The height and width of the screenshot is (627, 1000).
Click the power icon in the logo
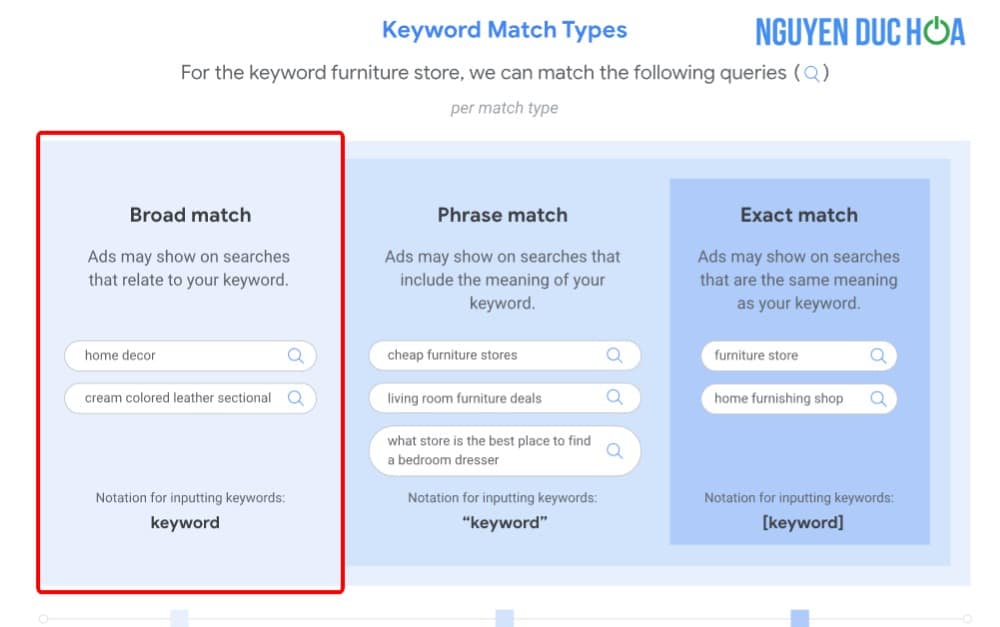[x=935, y=32]
